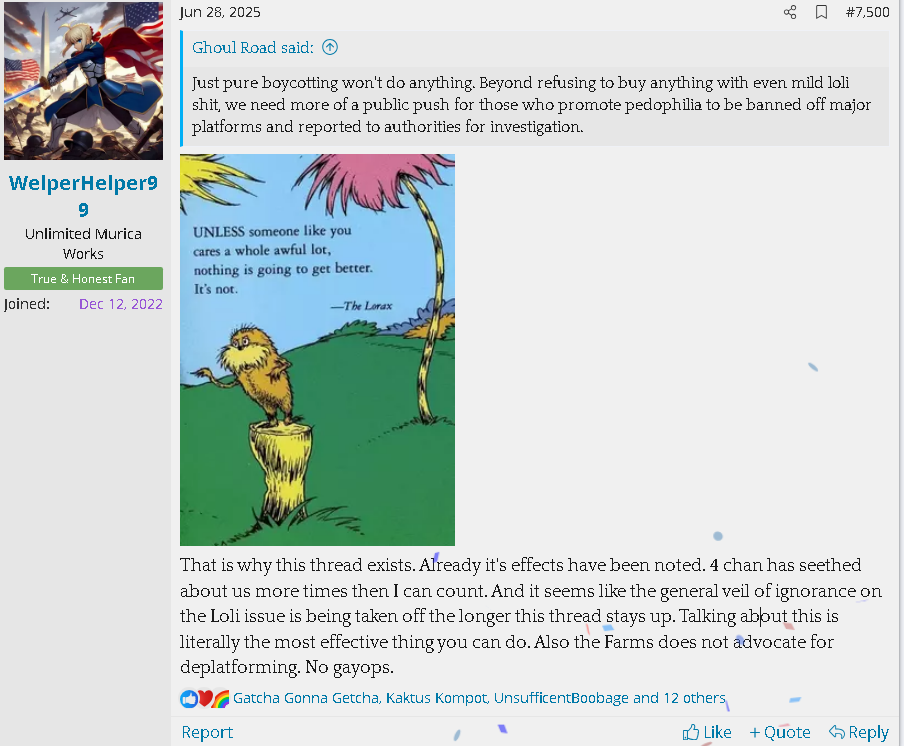Jump to the quoted post via the up-arrow icon
The width and height of the screenshot is (904, 746).
point(330,47)
